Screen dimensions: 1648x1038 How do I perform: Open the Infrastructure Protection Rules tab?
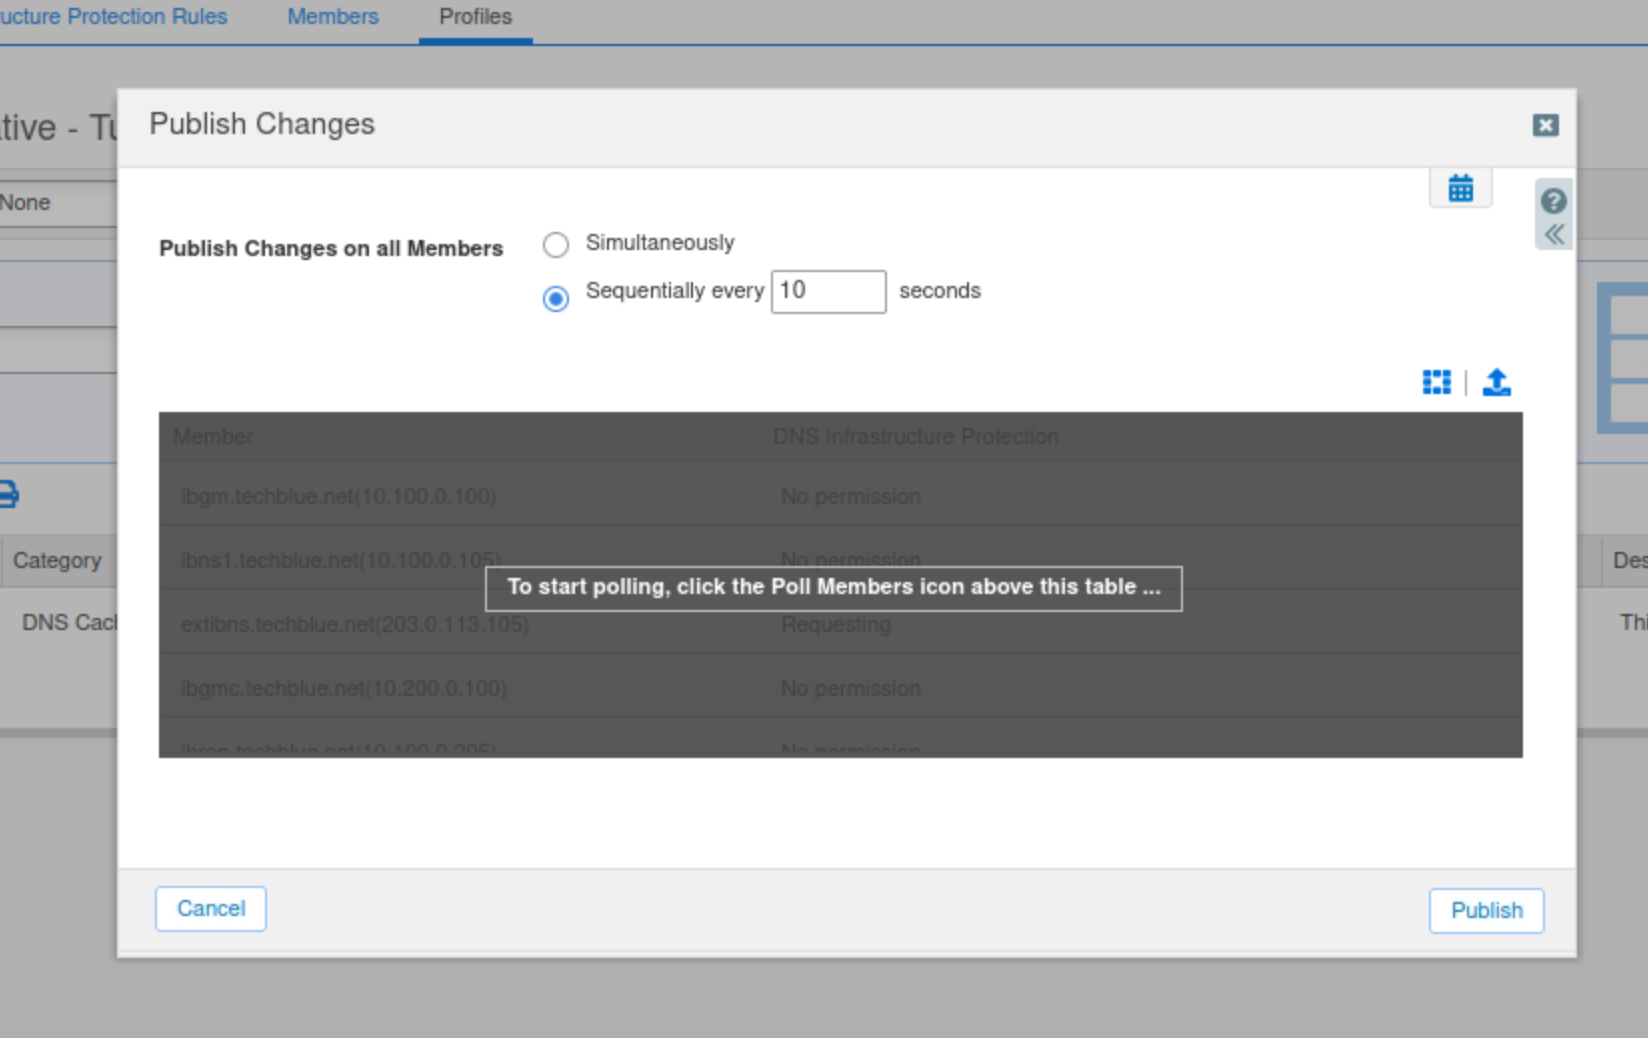[113, 17]
